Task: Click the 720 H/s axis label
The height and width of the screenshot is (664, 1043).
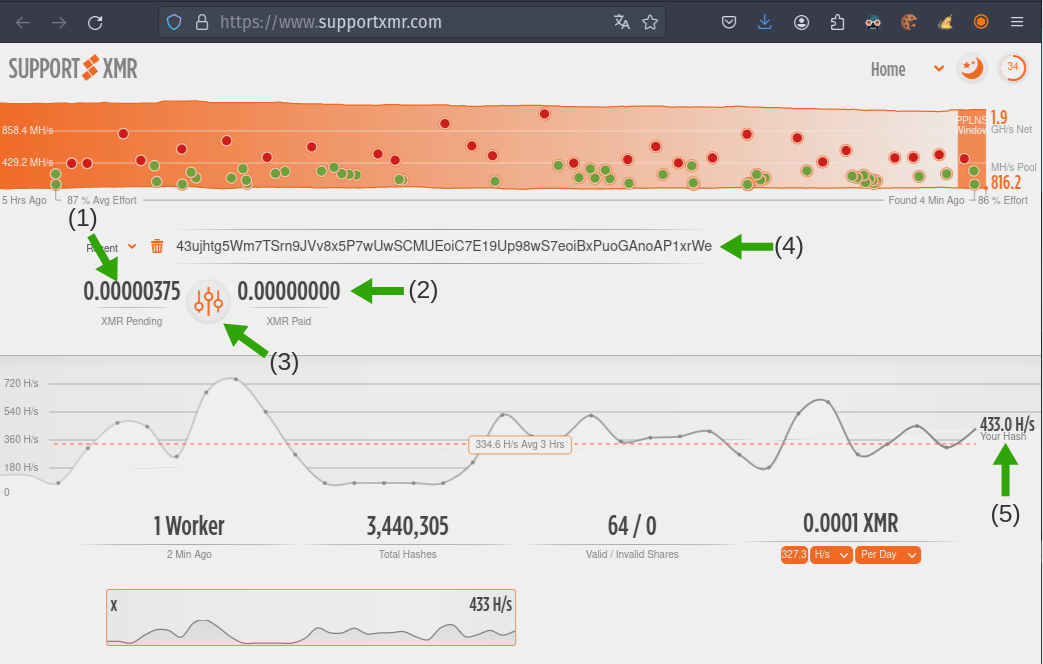Action: tap(21, 383)
